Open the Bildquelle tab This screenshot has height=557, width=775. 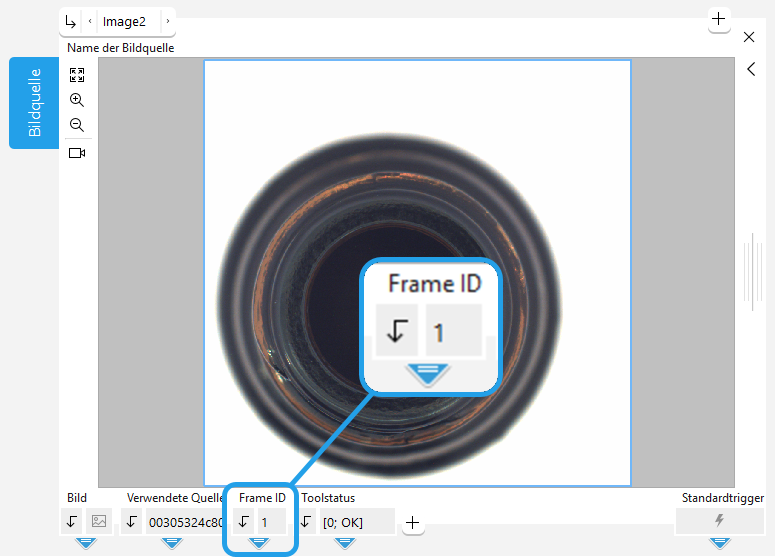[34, 102]
